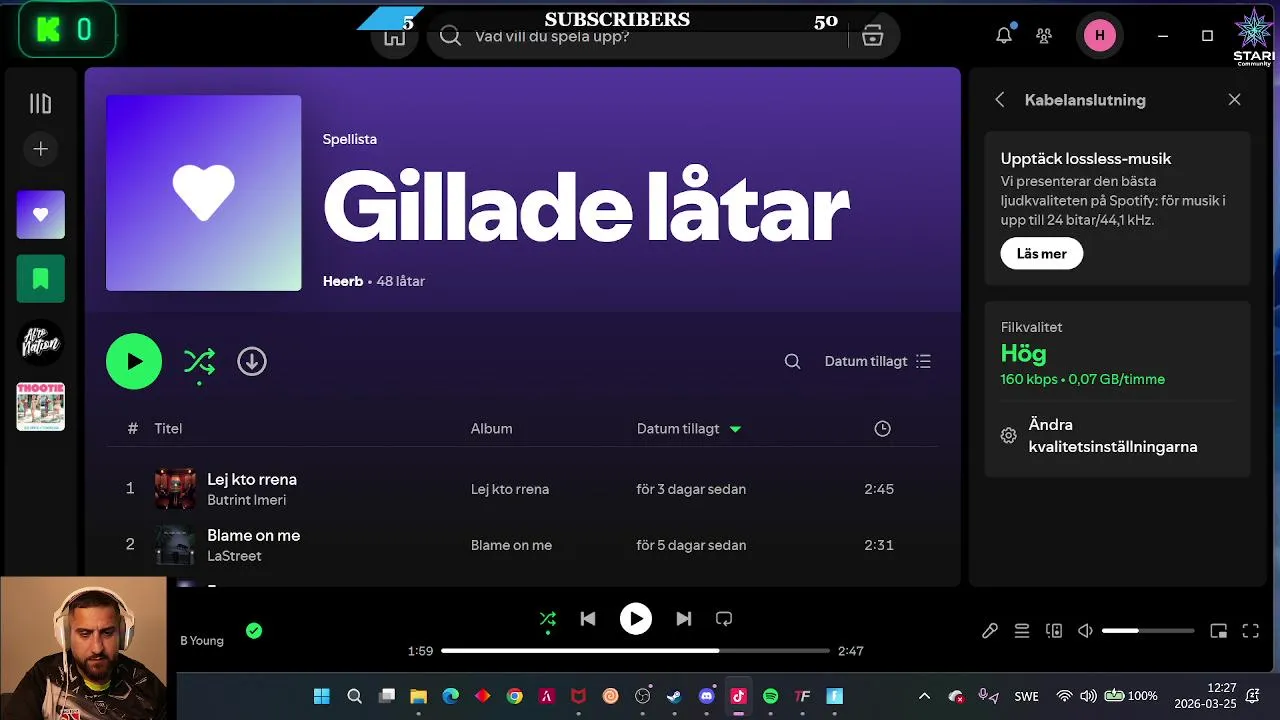The height and width of the screenshot is (720, 1280).
Task: Open Google Chrome from the taskbar
Action: 514,696
